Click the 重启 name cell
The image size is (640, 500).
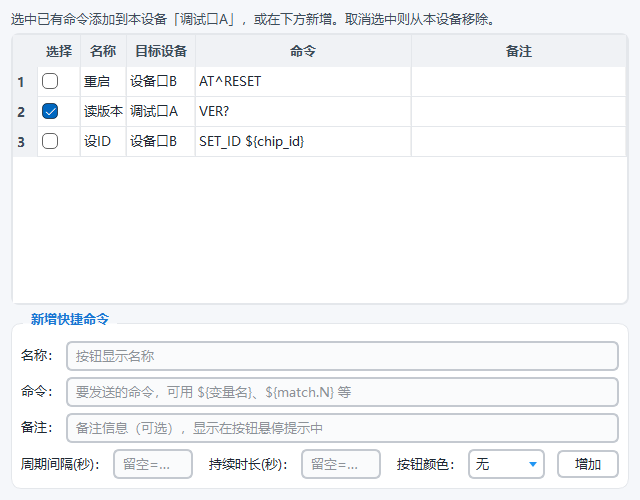pos(103,81)
